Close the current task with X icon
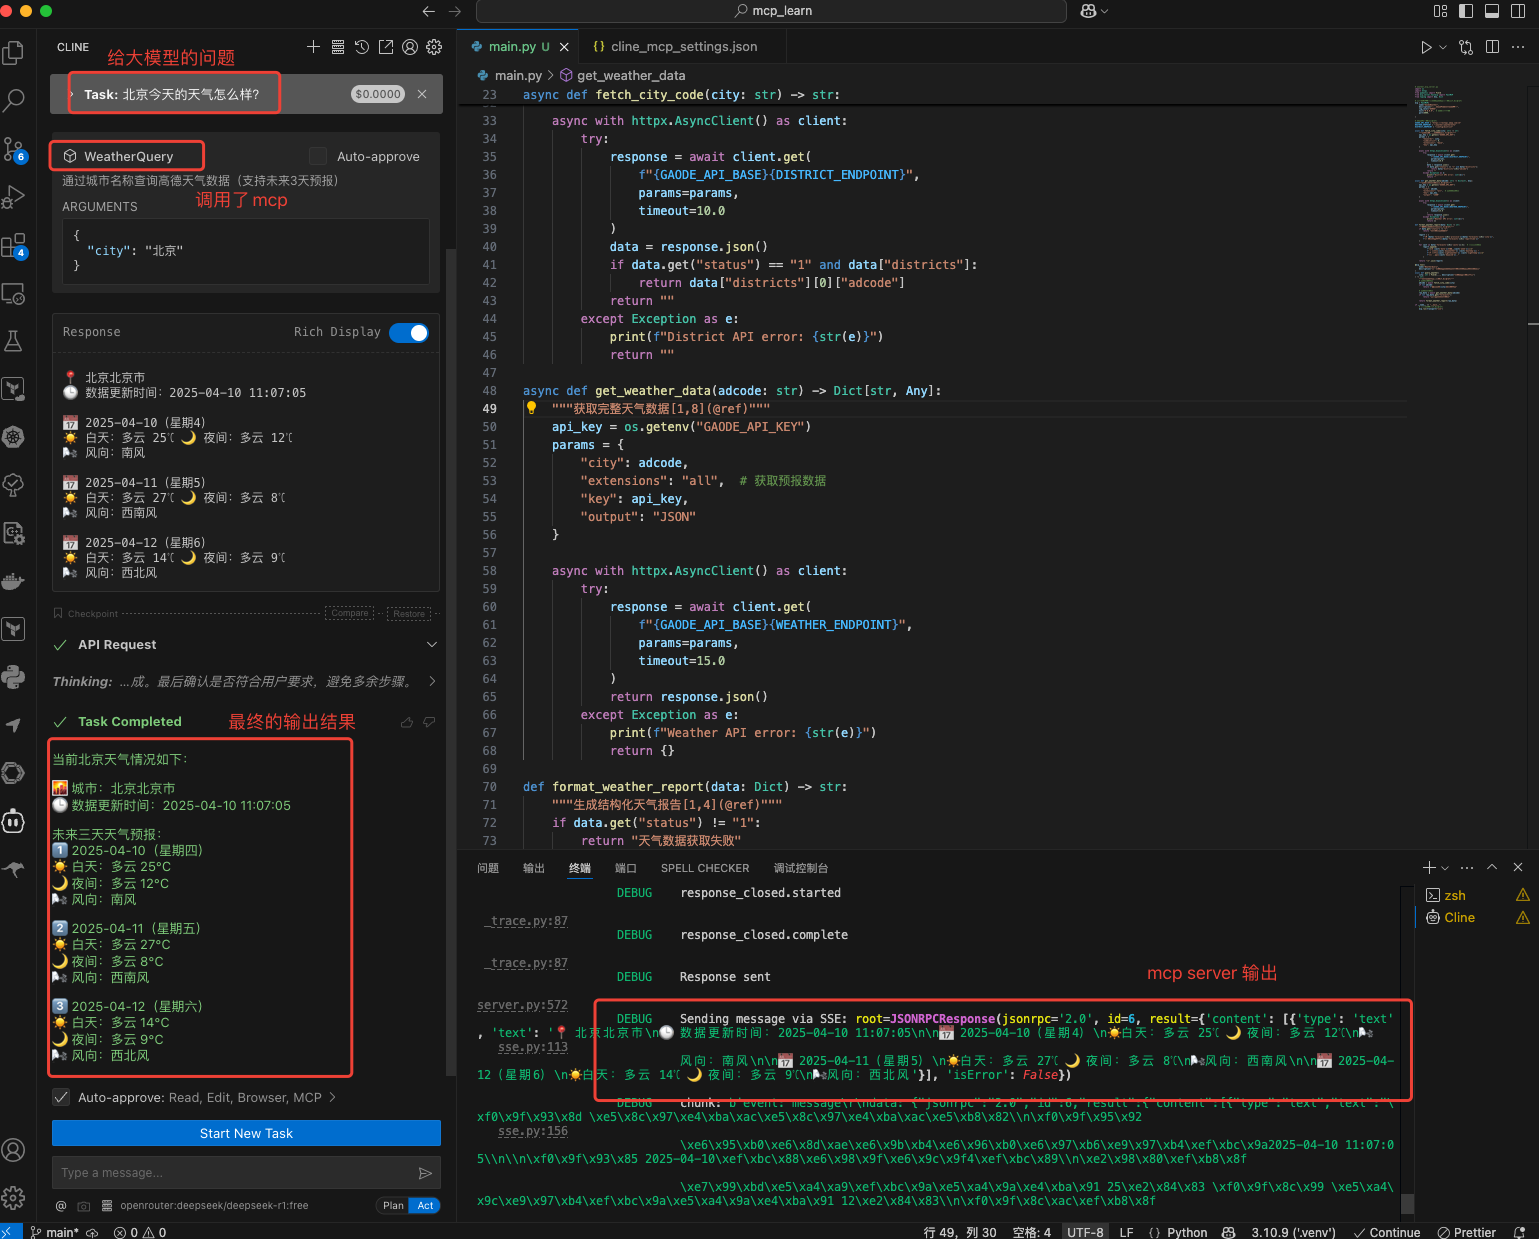 422,94
